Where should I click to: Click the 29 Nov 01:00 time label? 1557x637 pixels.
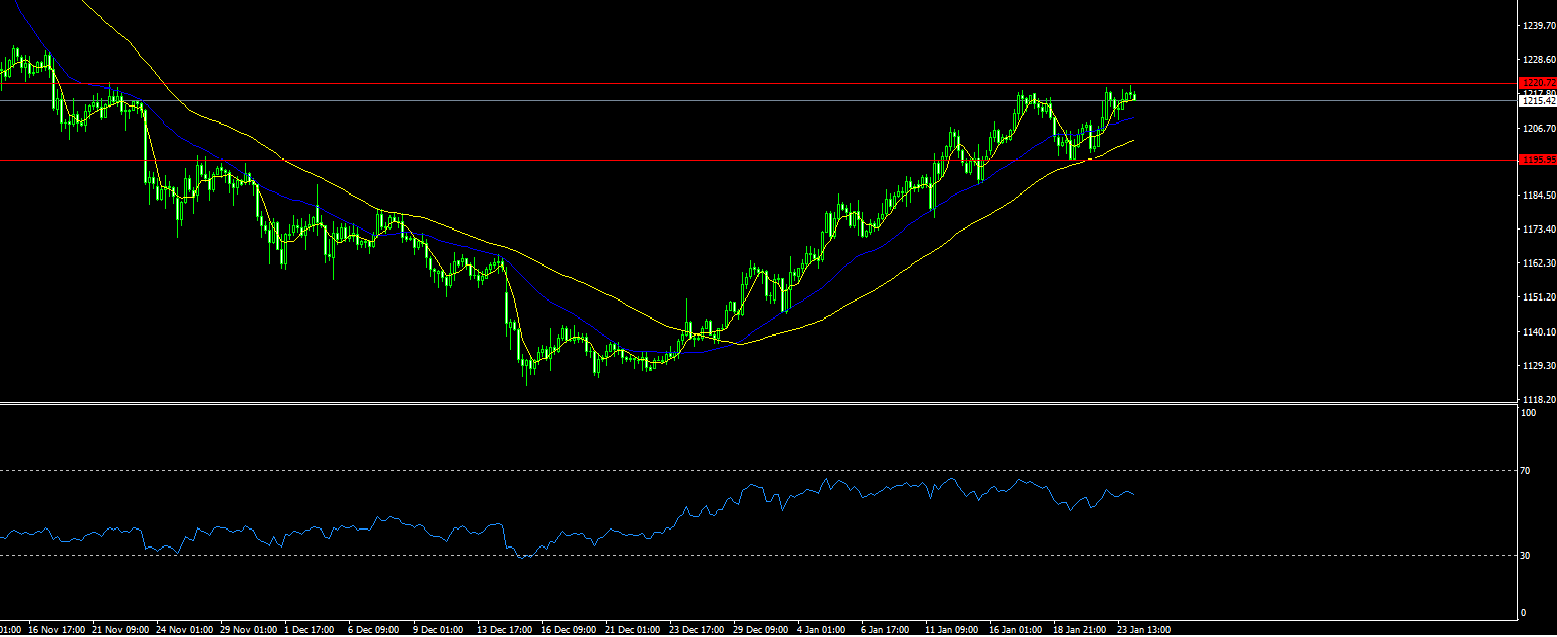(x=250, y=630)
